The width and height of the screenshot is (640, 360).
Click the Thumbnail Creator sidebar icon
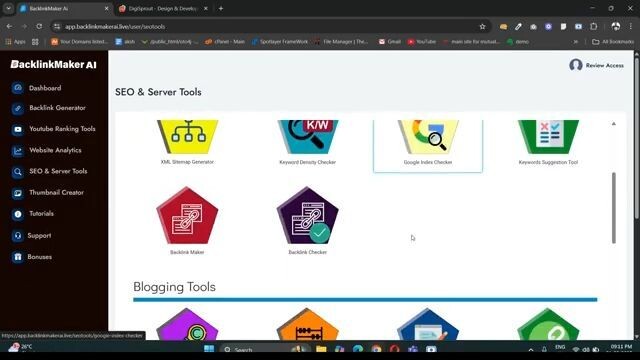[x=18, y=193]
